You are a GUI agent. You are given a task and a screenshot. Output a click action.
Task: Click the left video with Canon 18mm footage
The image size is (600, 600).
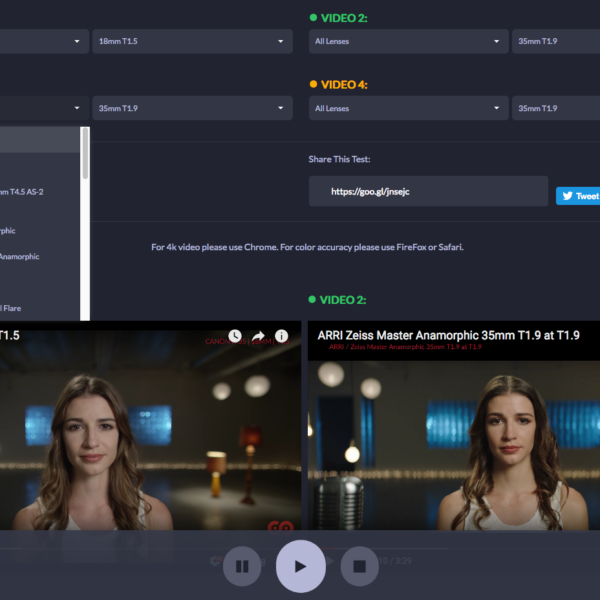[x=150, y=426]
